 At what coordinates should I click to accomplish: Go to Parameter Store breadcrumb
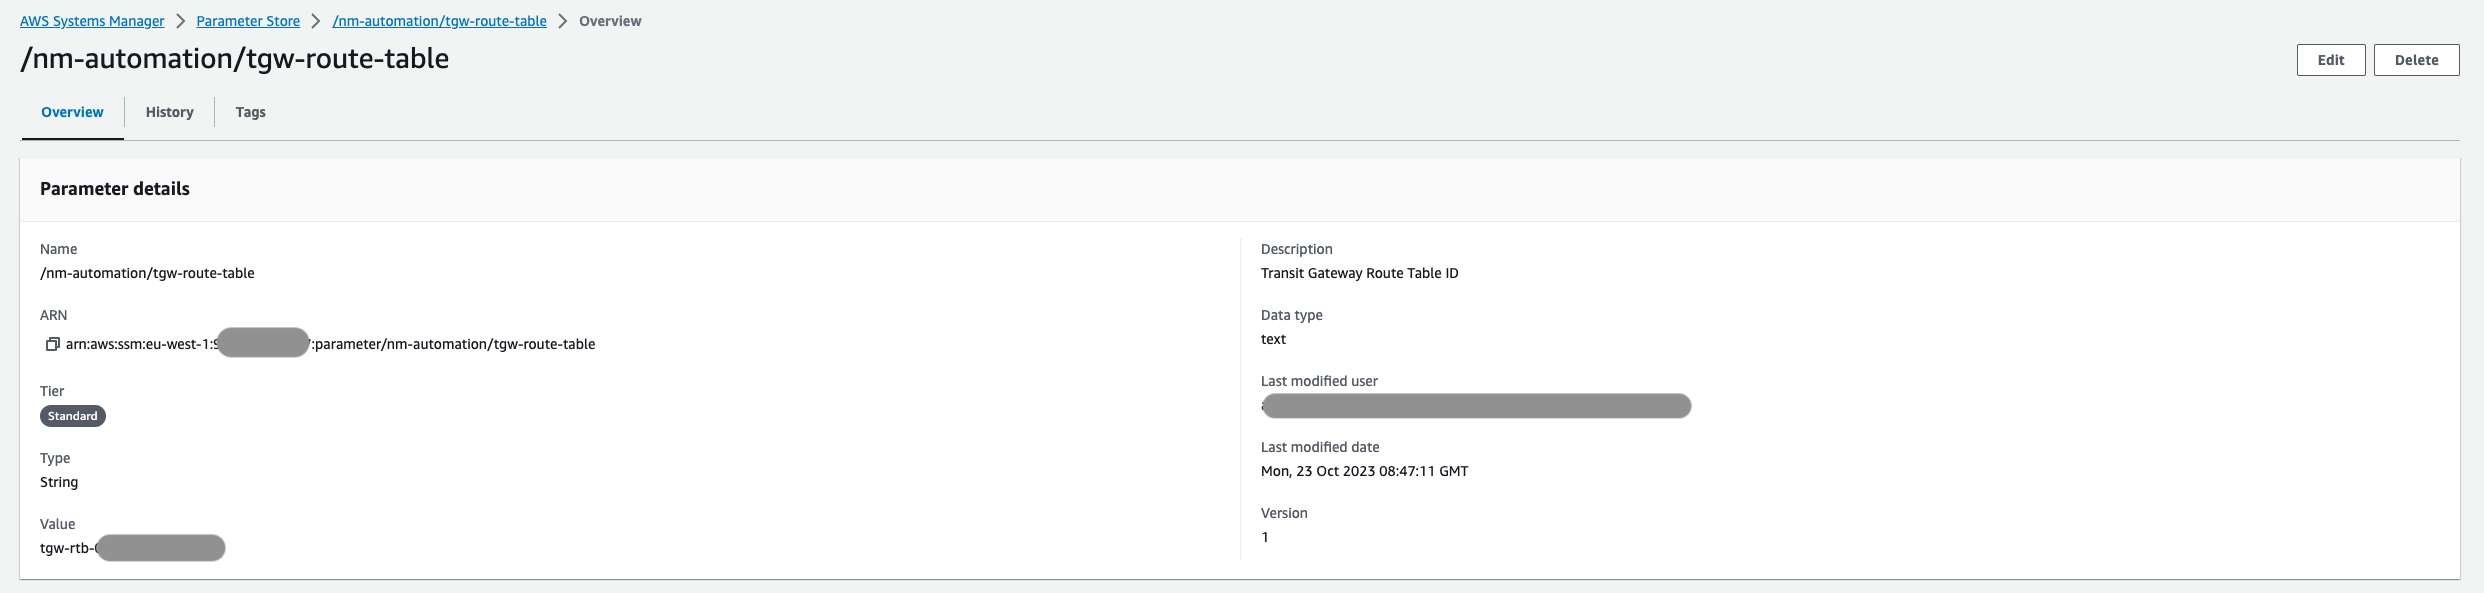click(248, 21)
